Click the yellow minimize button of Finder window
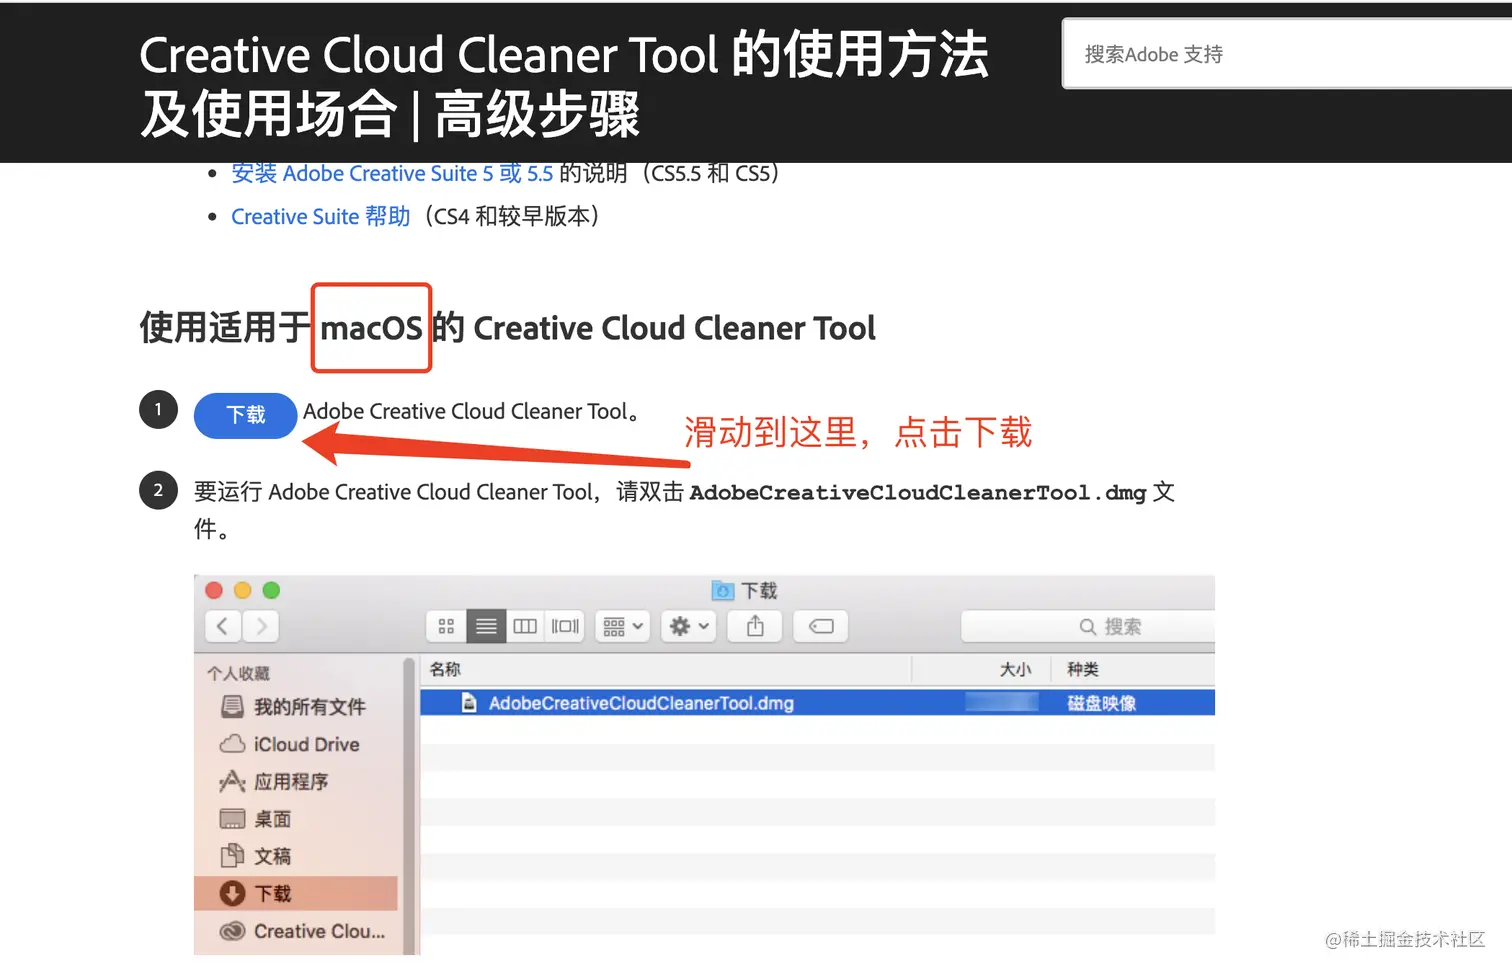1512x976 pixels. [x=242, y=590]
